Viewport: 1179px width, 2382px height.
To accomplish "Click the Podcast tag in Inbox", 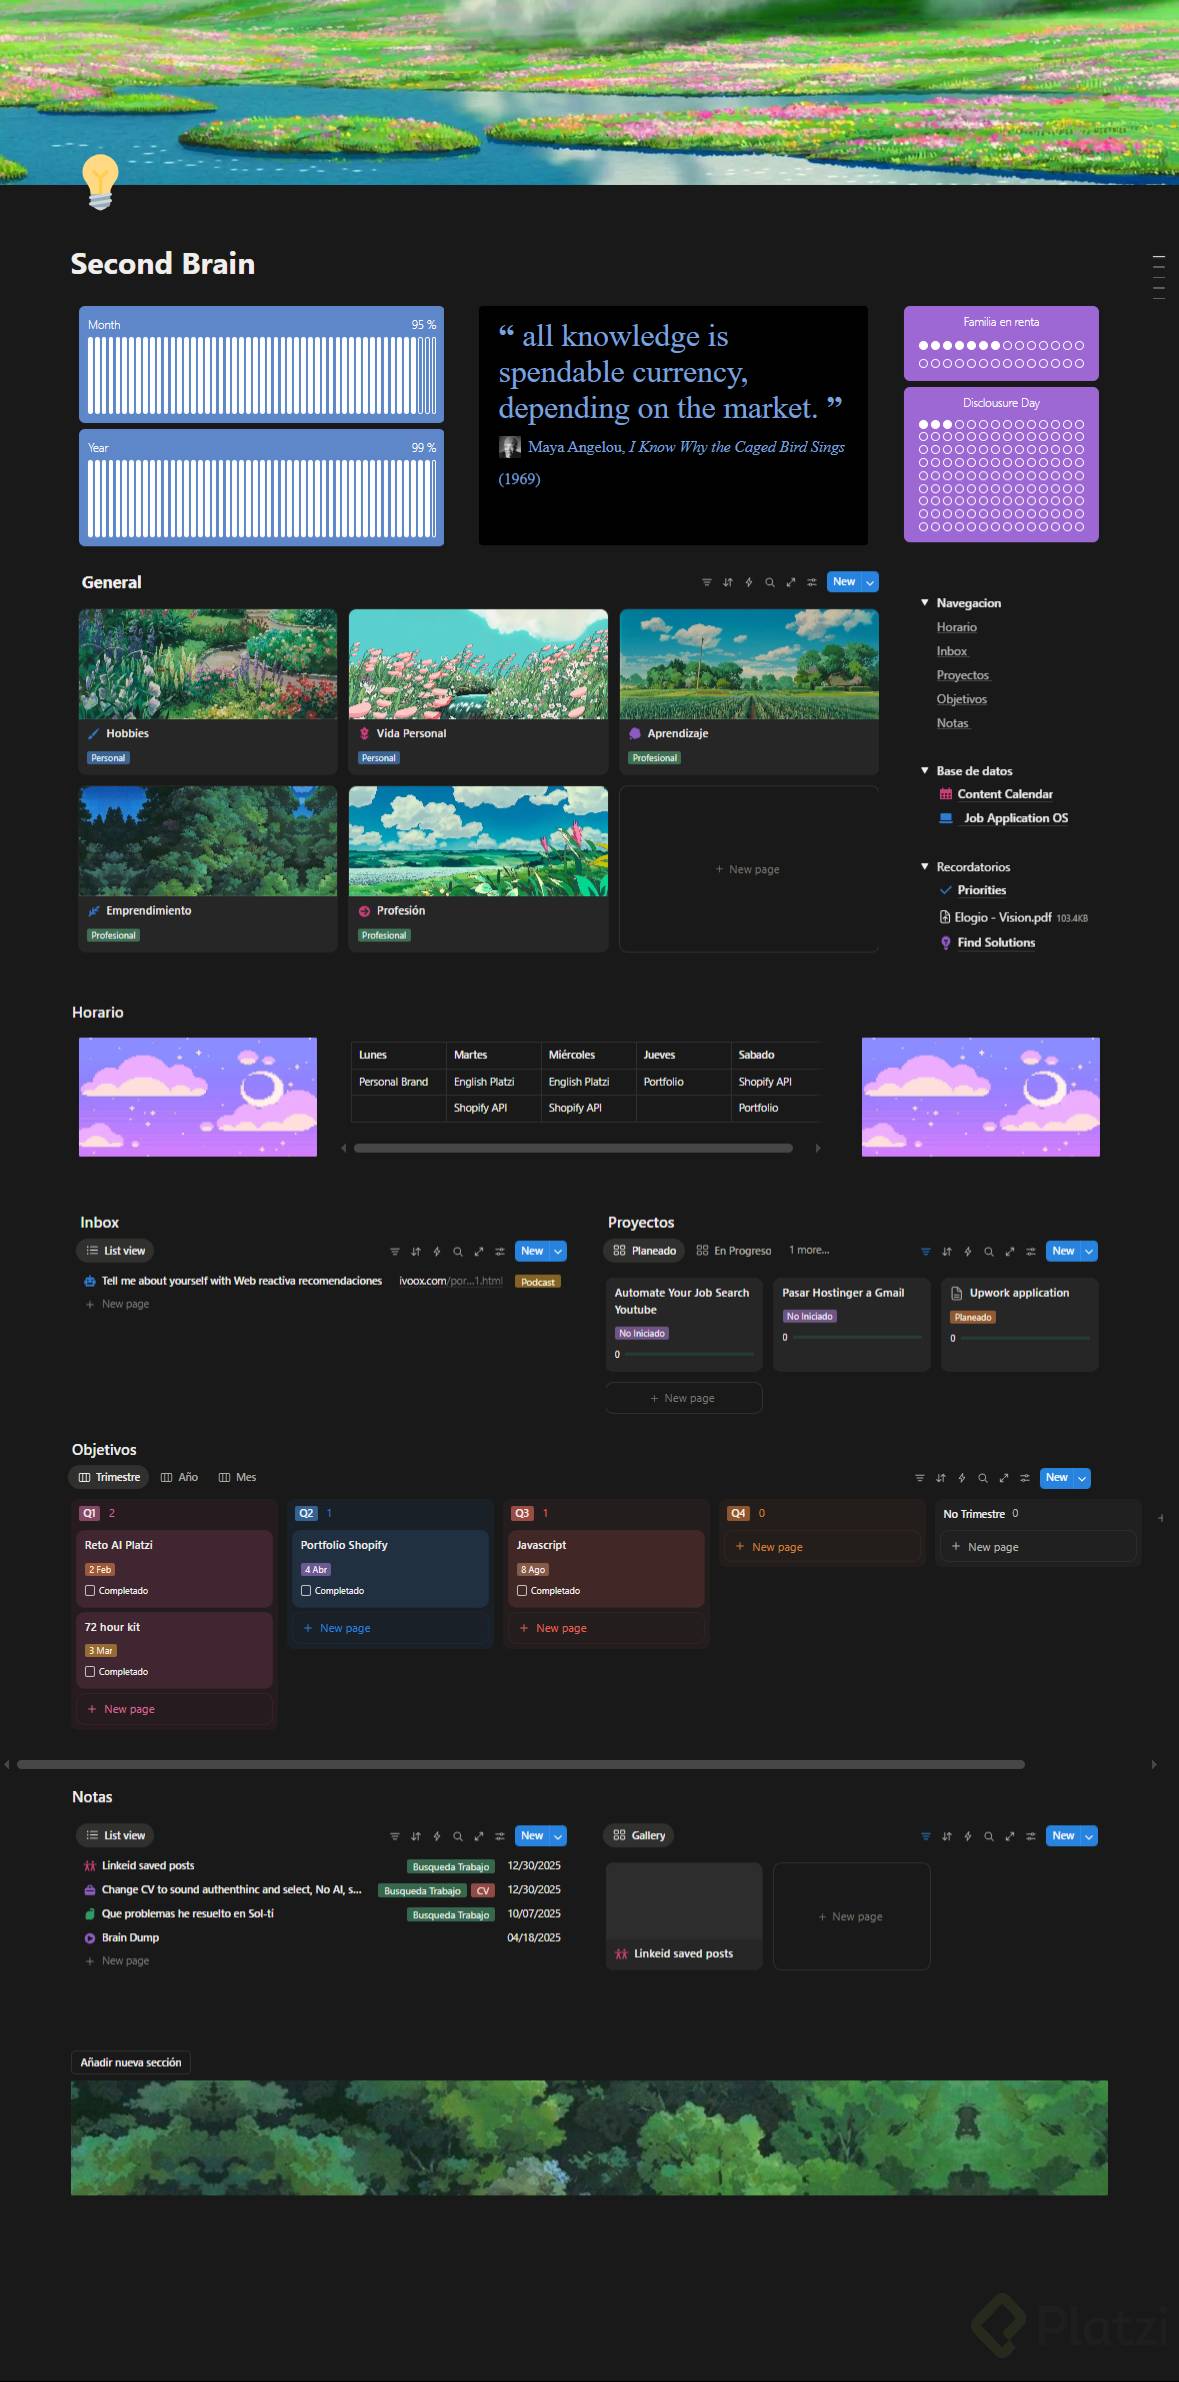I will point(538,1281).
